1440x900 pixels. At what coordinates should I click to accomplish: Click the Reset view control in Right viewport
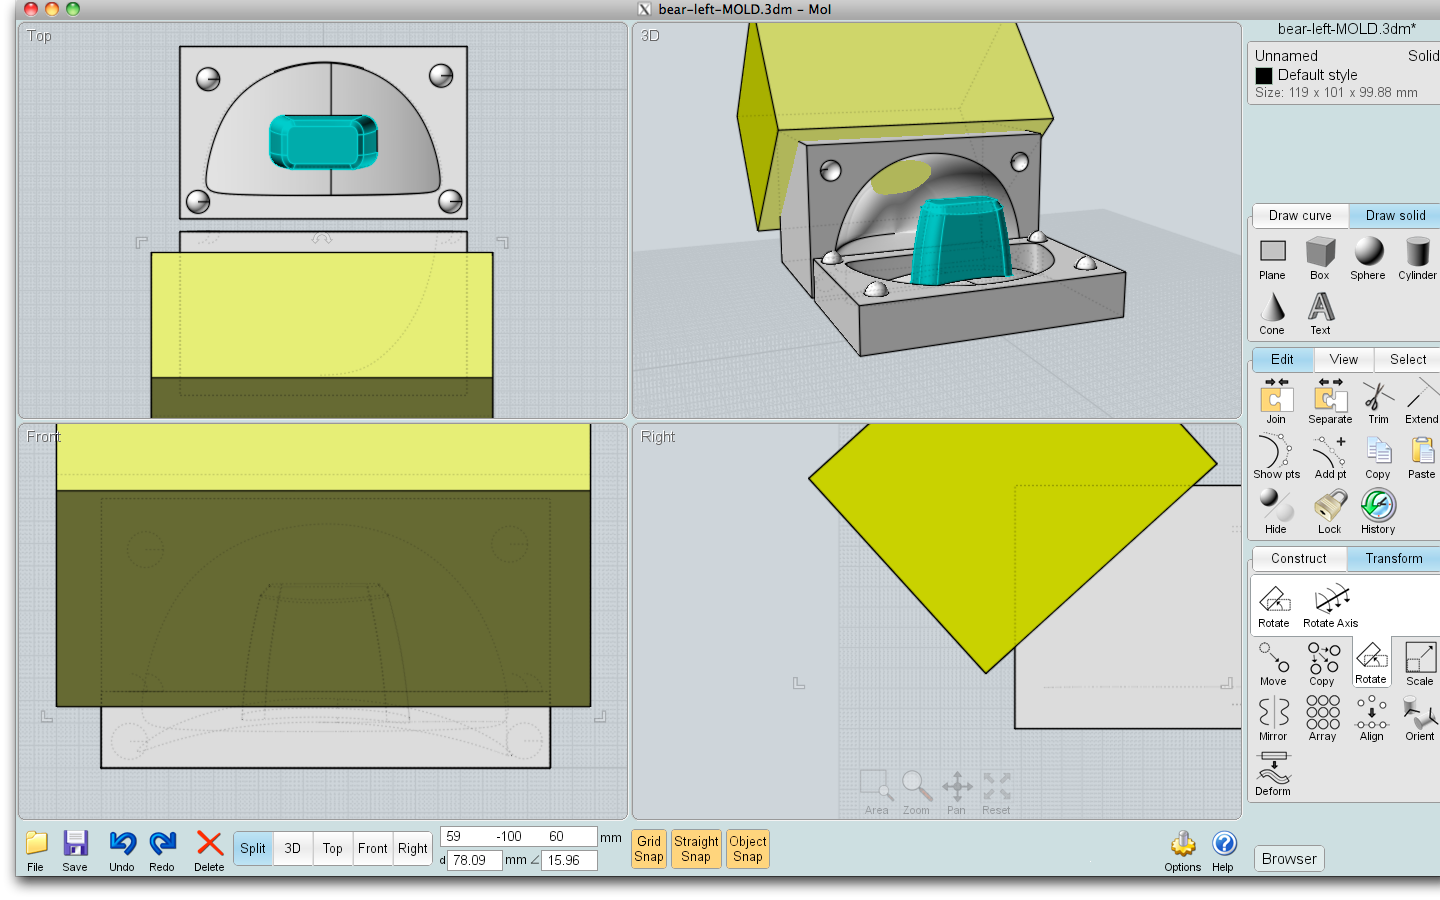[x=996, y=793]
